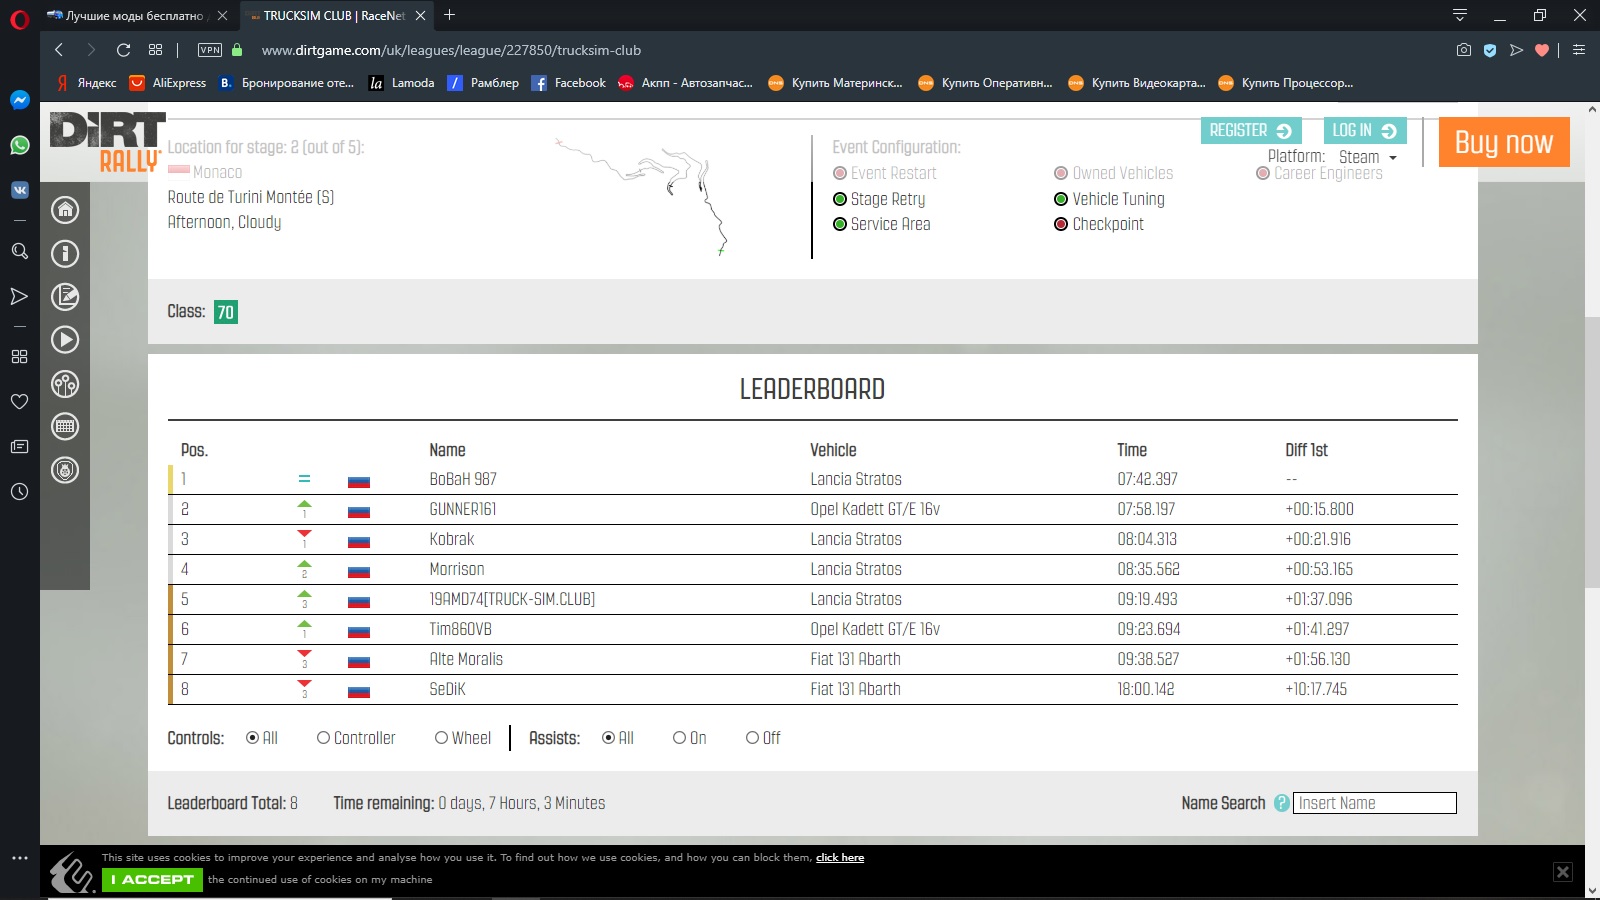Image resolution: width=1600 pixels, height=900 pixels.
Task: Open the class 70 selector
Action: tap(226, 312)
